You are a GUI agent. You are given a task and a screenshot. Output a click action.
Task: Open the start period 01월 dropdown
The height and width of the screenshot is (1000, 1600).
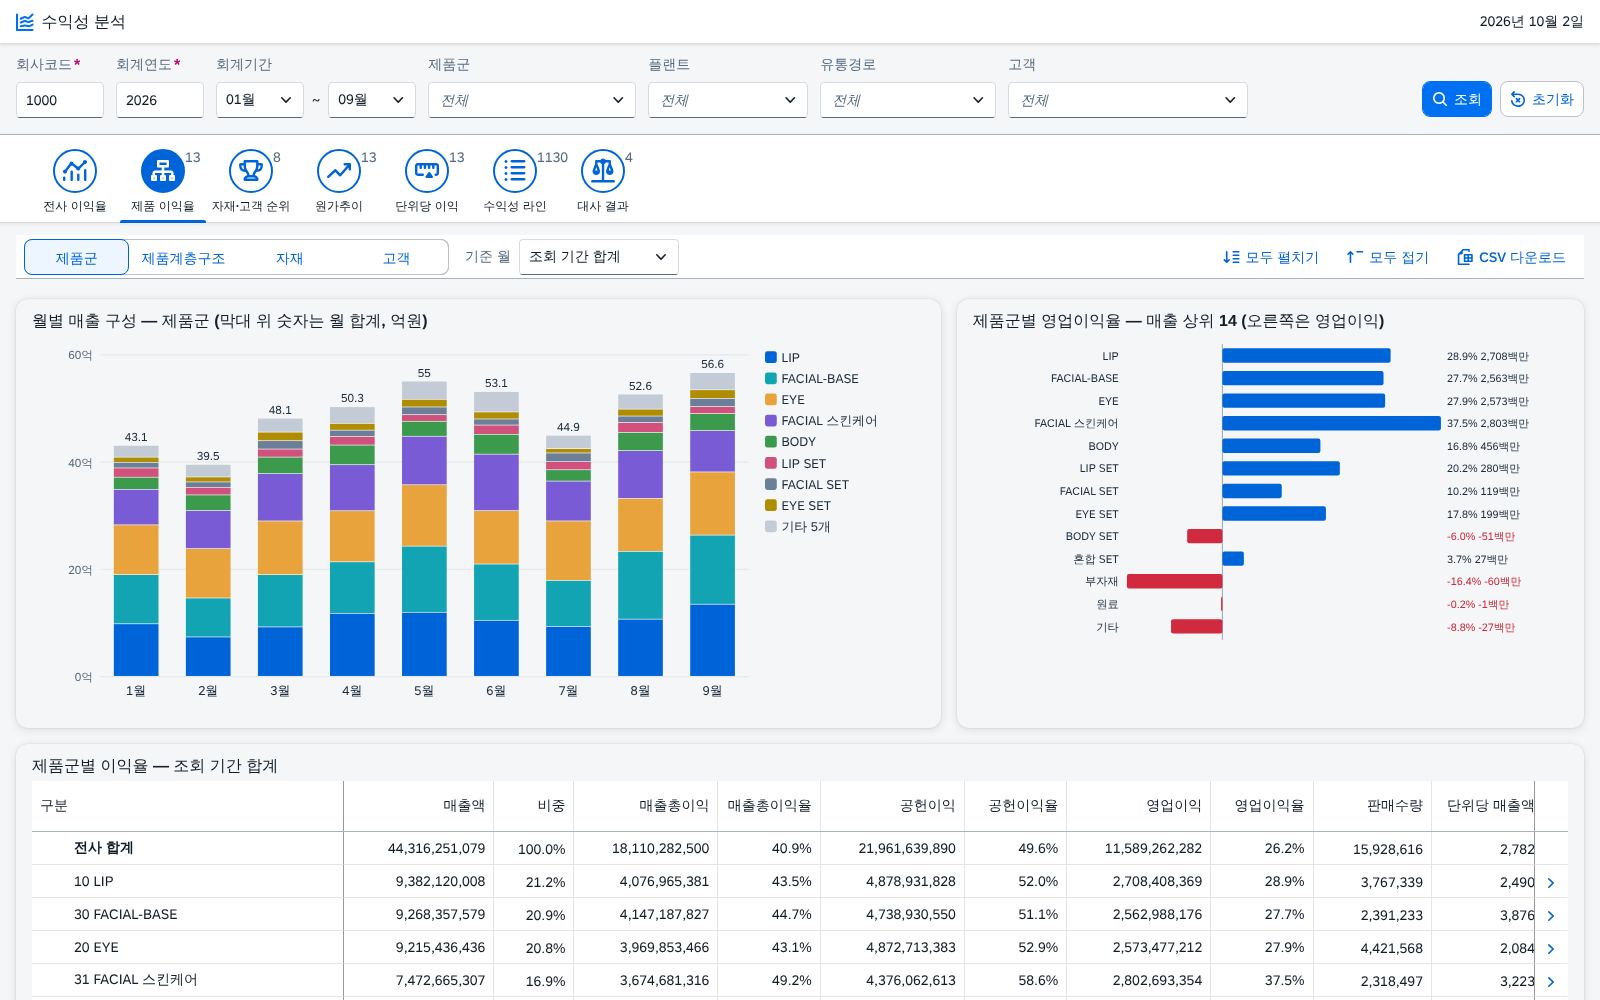point(260,100)
